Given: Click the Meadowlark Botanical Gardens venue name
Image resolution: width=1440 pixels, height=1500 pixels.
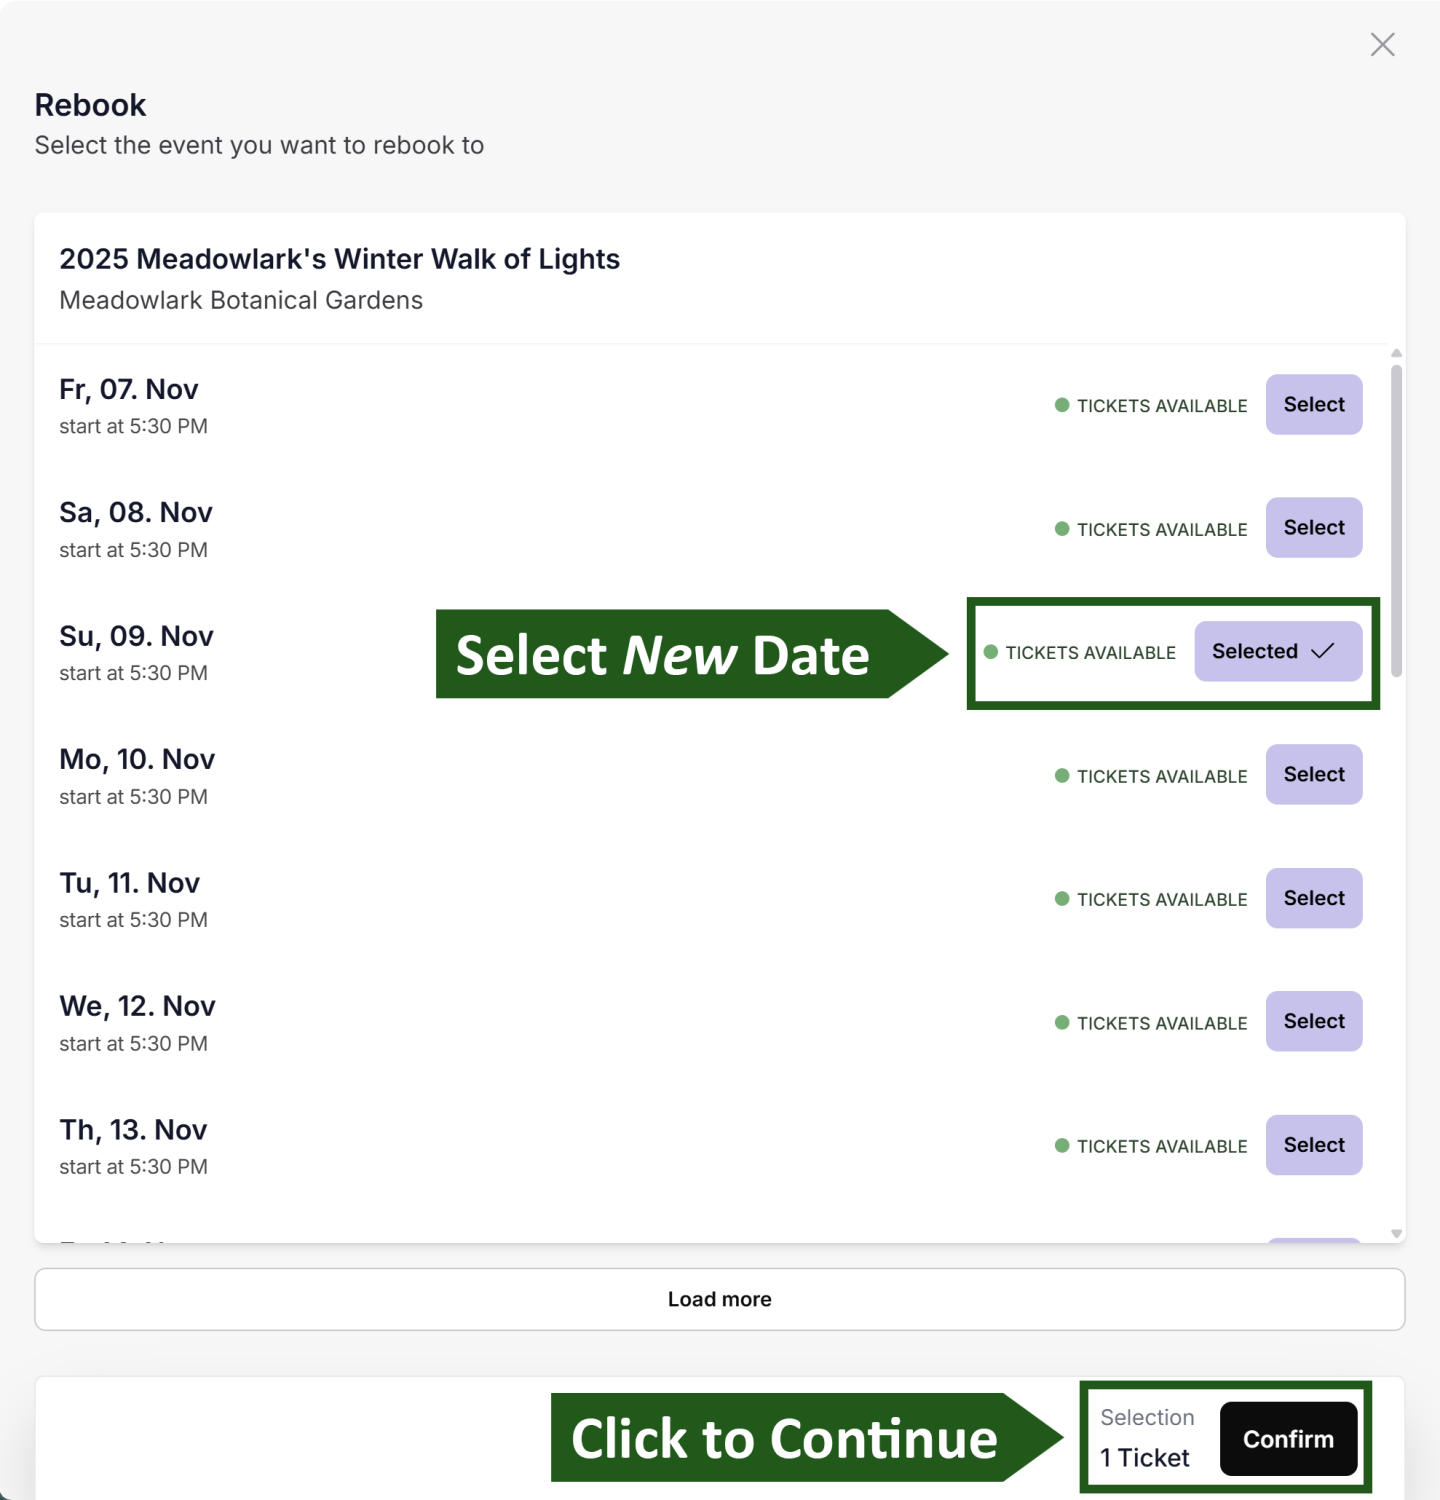Looking at the screenshot, I should click(x=240, y=300).
